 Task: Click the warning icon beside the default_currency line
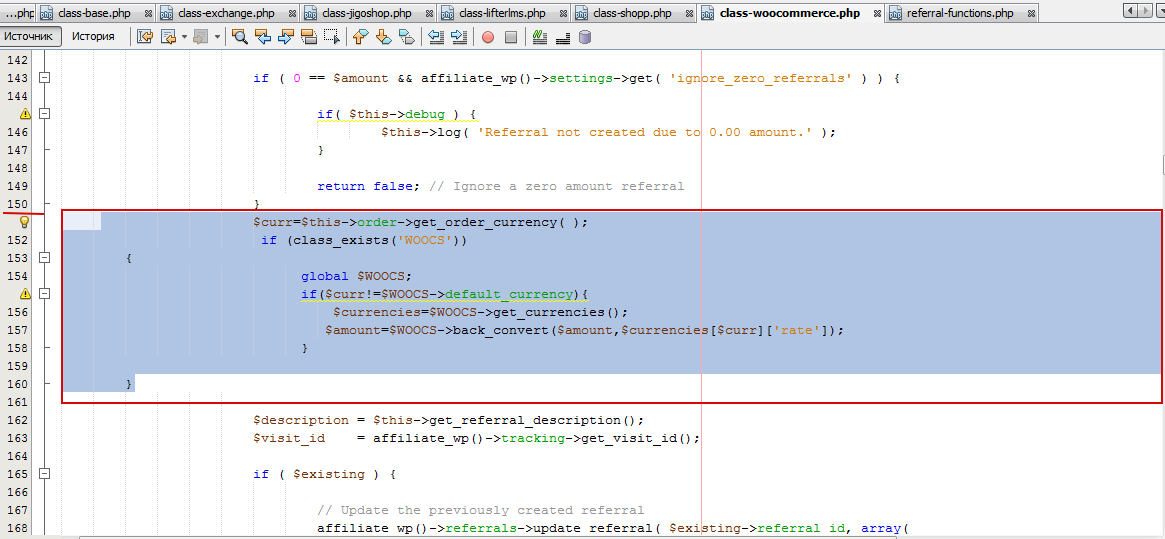click(25, 294)
